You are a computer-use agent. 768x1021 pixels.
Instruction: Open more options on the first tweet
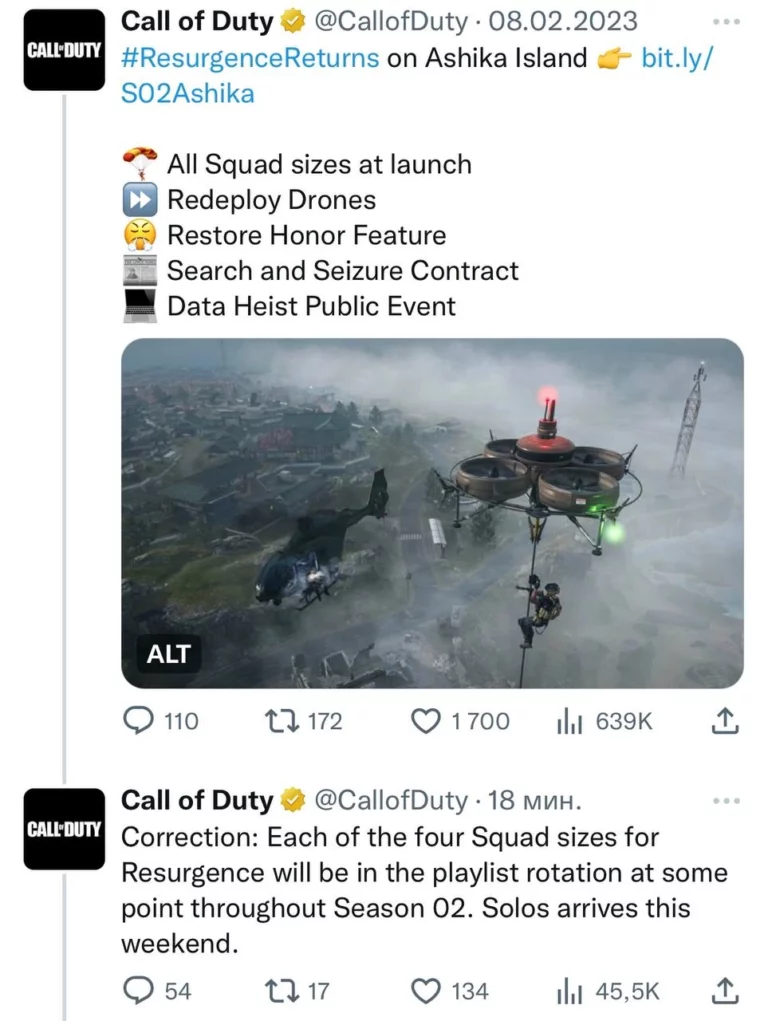click(726, 22)
